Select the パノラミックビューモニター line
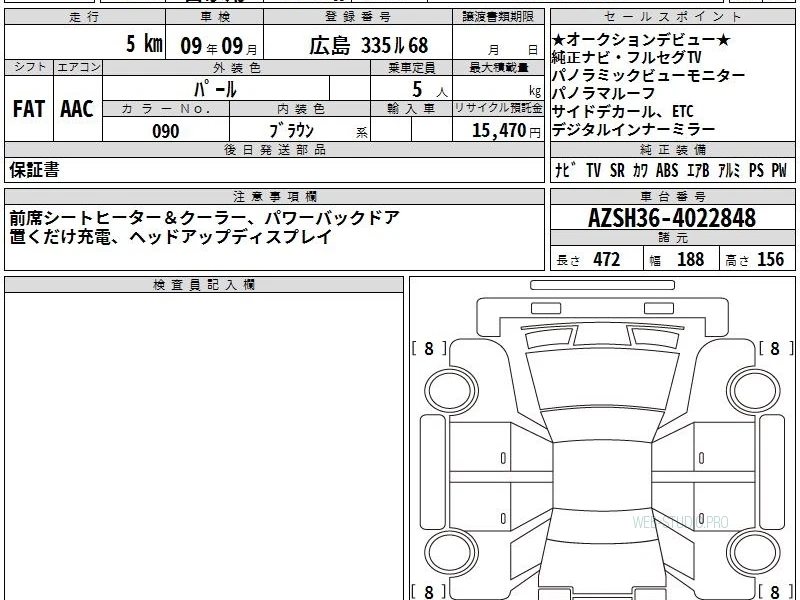The width and height of the screenshot is (800, 600). pyautogui.click(x=648, y=76)
